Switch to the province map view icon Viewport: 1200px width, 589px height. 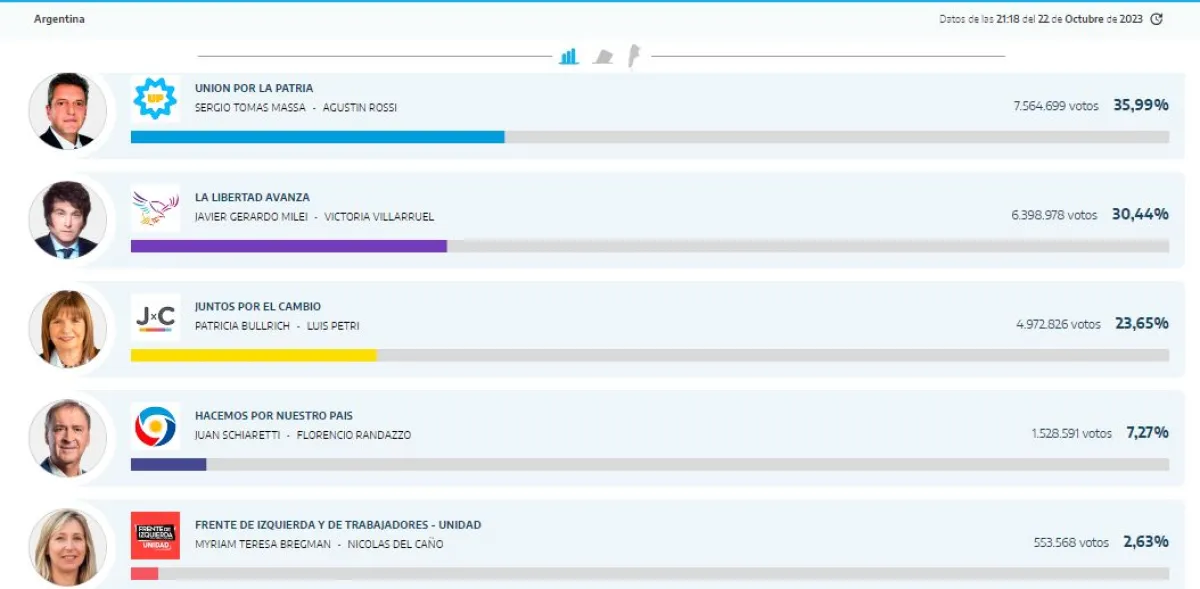[x=603, y=56]
